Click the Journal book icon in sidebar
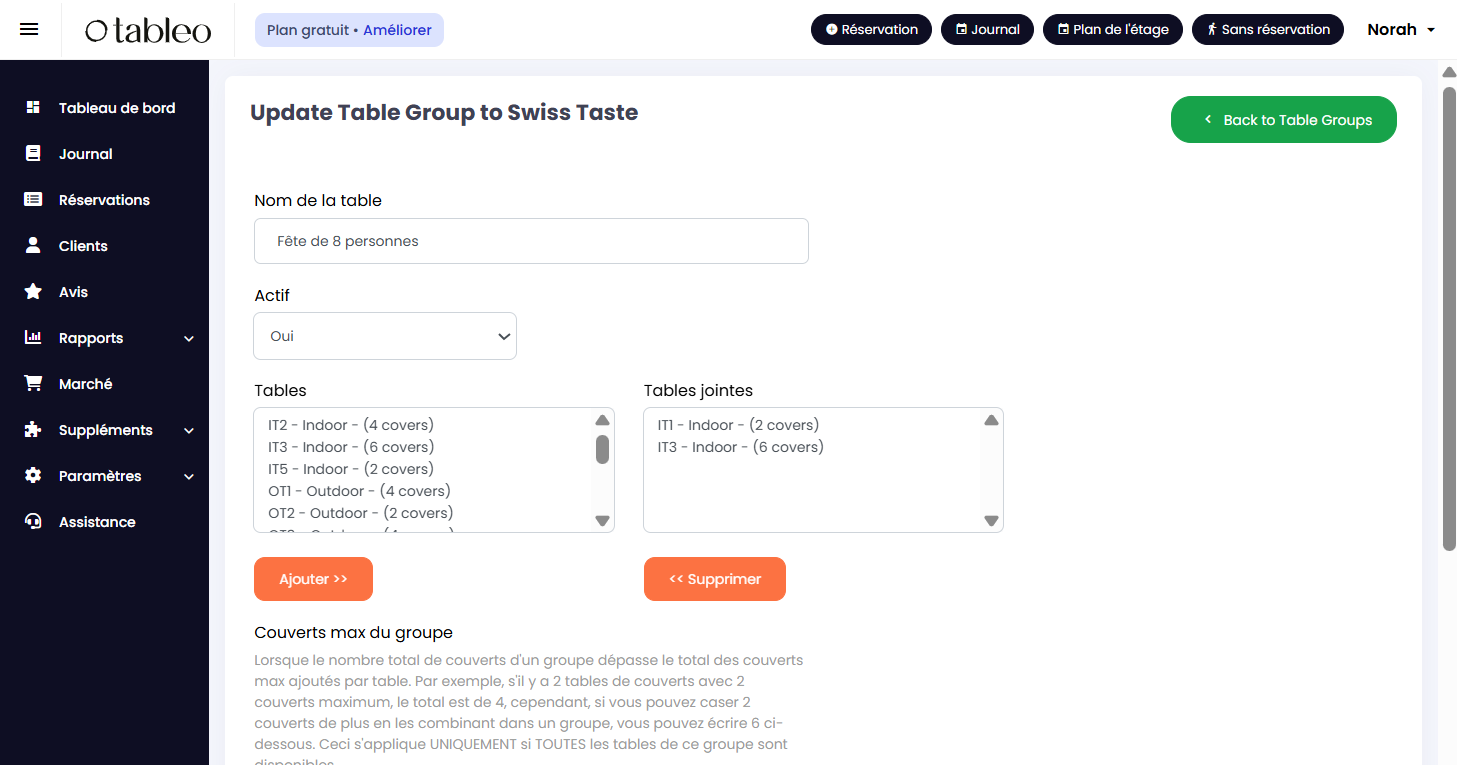This screenshot has height=765, width=1457. coord(33,154)
